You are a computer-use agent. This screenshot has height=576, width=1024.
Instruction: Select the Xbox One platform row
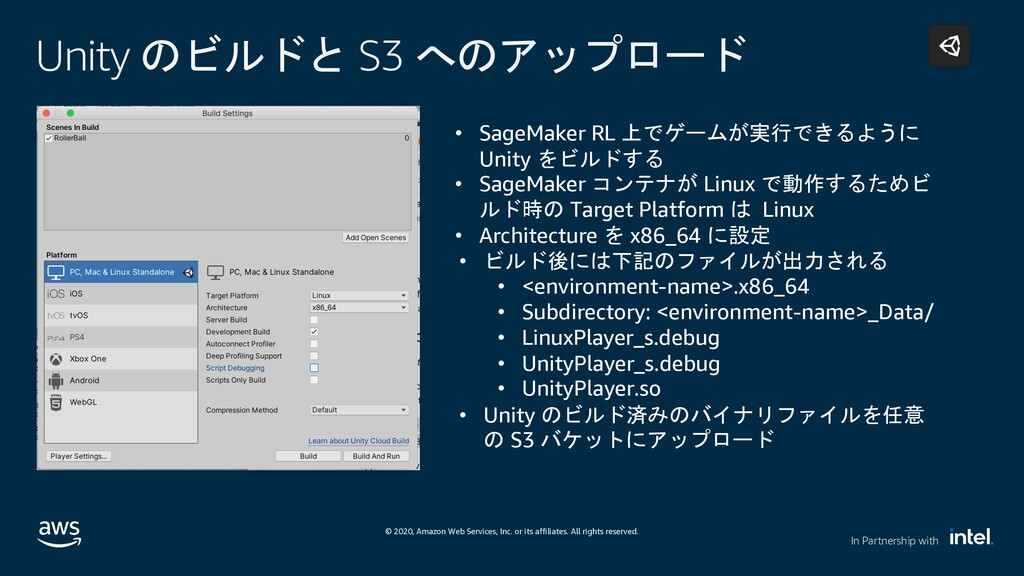click(x=121, y=359)
